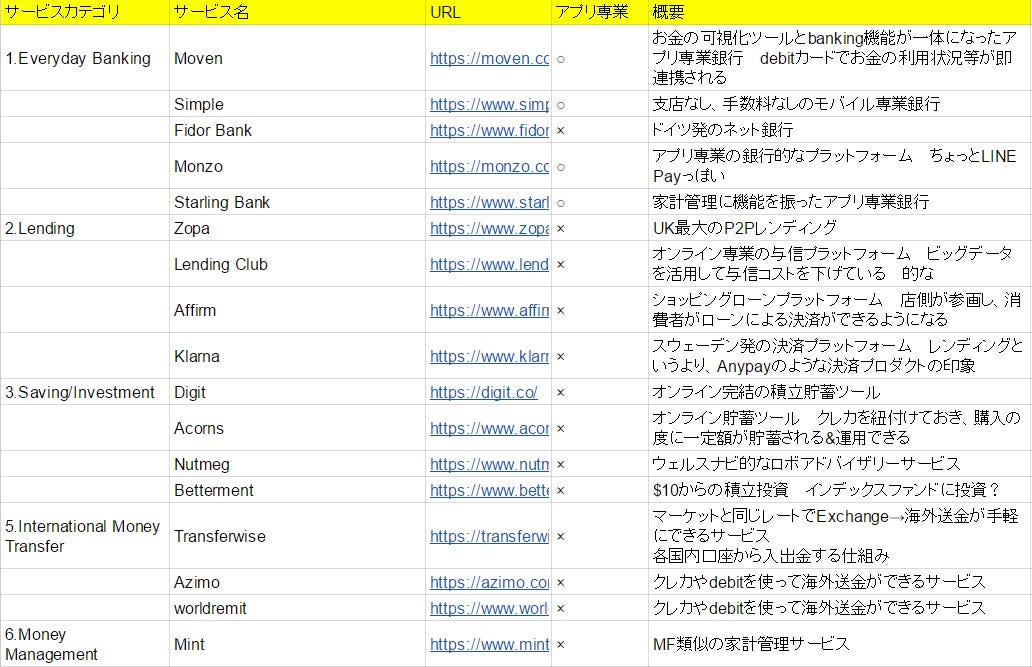Select the $10からの積立投資 description cell
This screenshot has height=667, width=1032.
pyautogui.click(x=840, y=490)
